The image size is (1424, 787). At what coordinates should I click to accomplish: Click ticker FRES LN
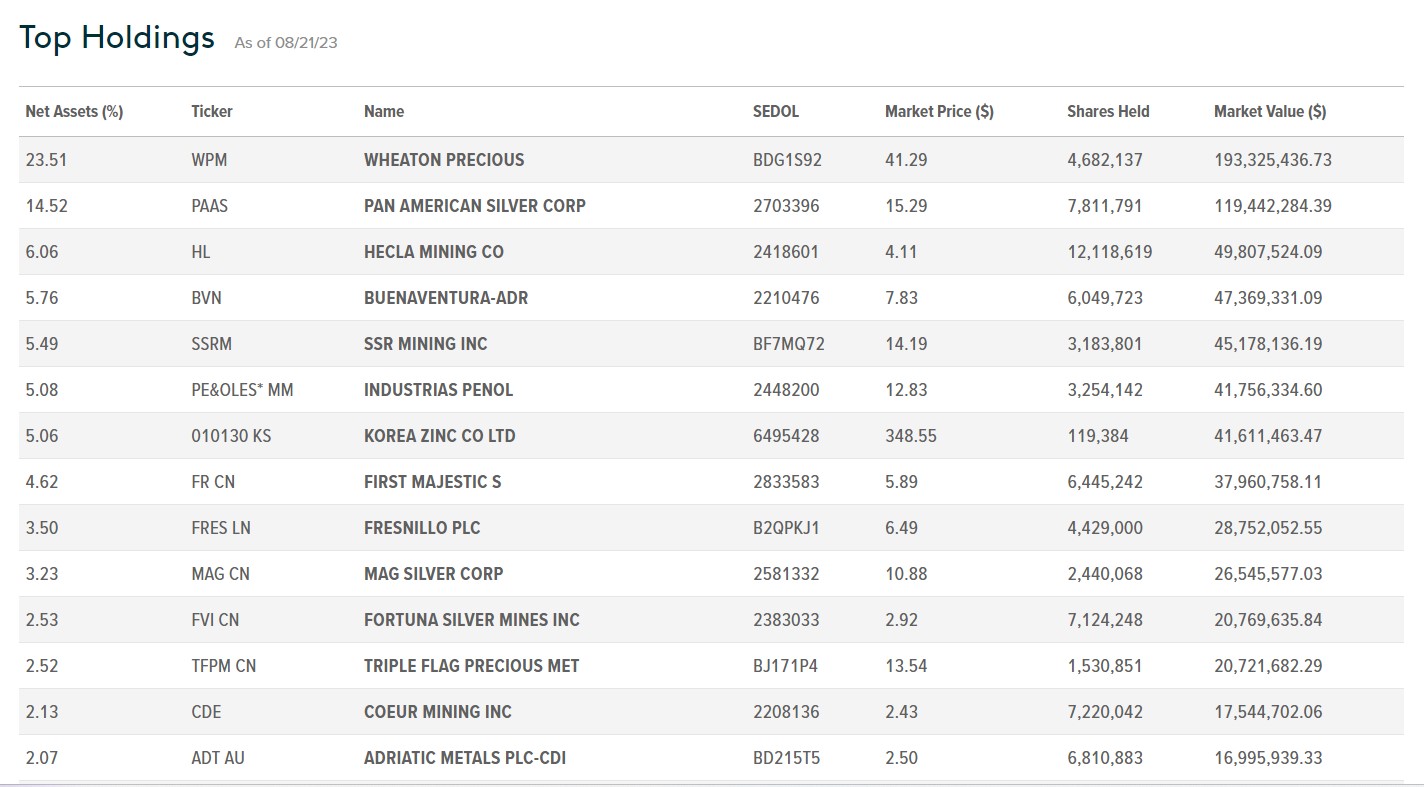pyautogui.click(x=221, y=528)
